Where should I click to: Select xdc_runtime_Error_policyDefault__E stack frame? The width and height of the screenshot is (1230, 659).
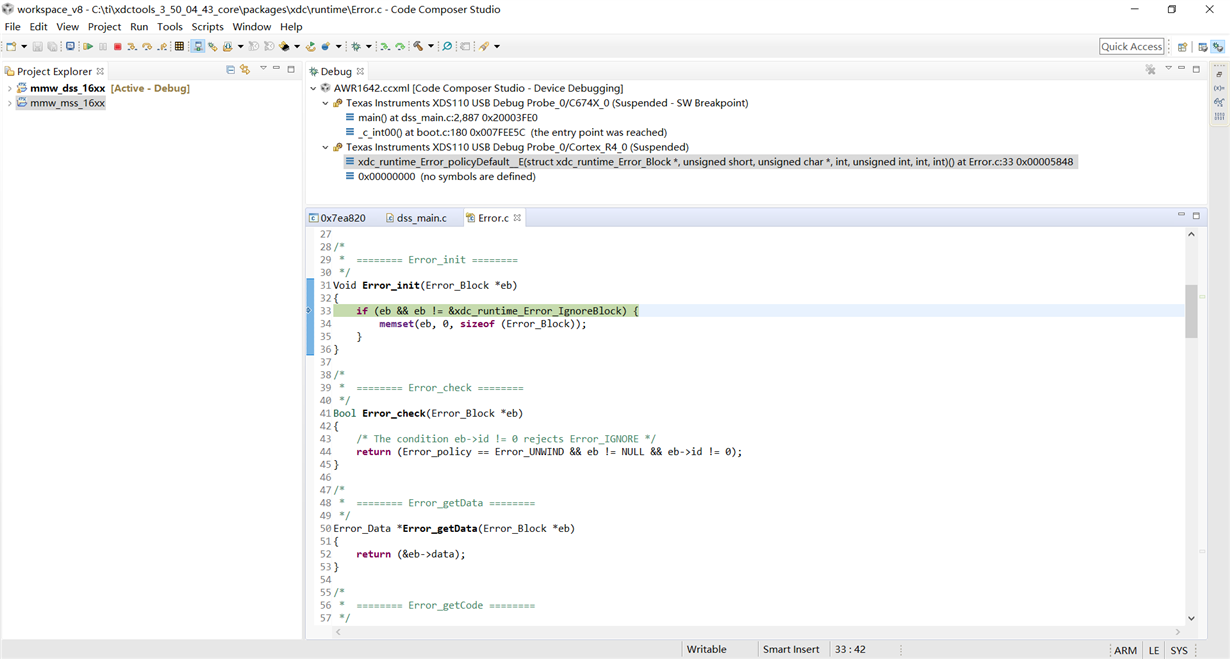click(710, 161)
